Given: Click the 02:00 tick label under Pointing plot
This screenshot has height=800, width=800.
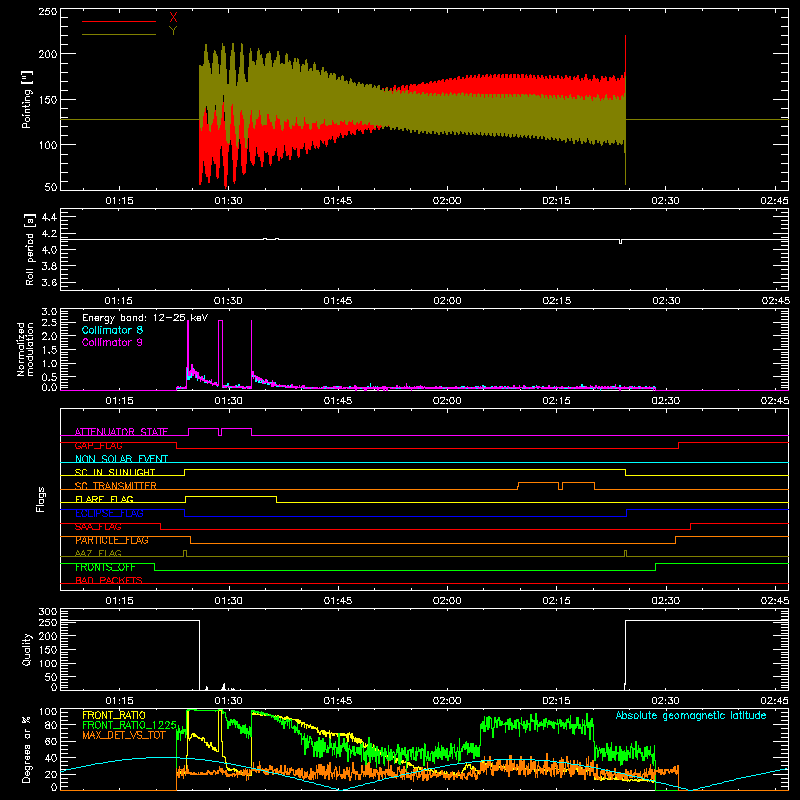Looking at the screenshot, I should pos(447,201).
